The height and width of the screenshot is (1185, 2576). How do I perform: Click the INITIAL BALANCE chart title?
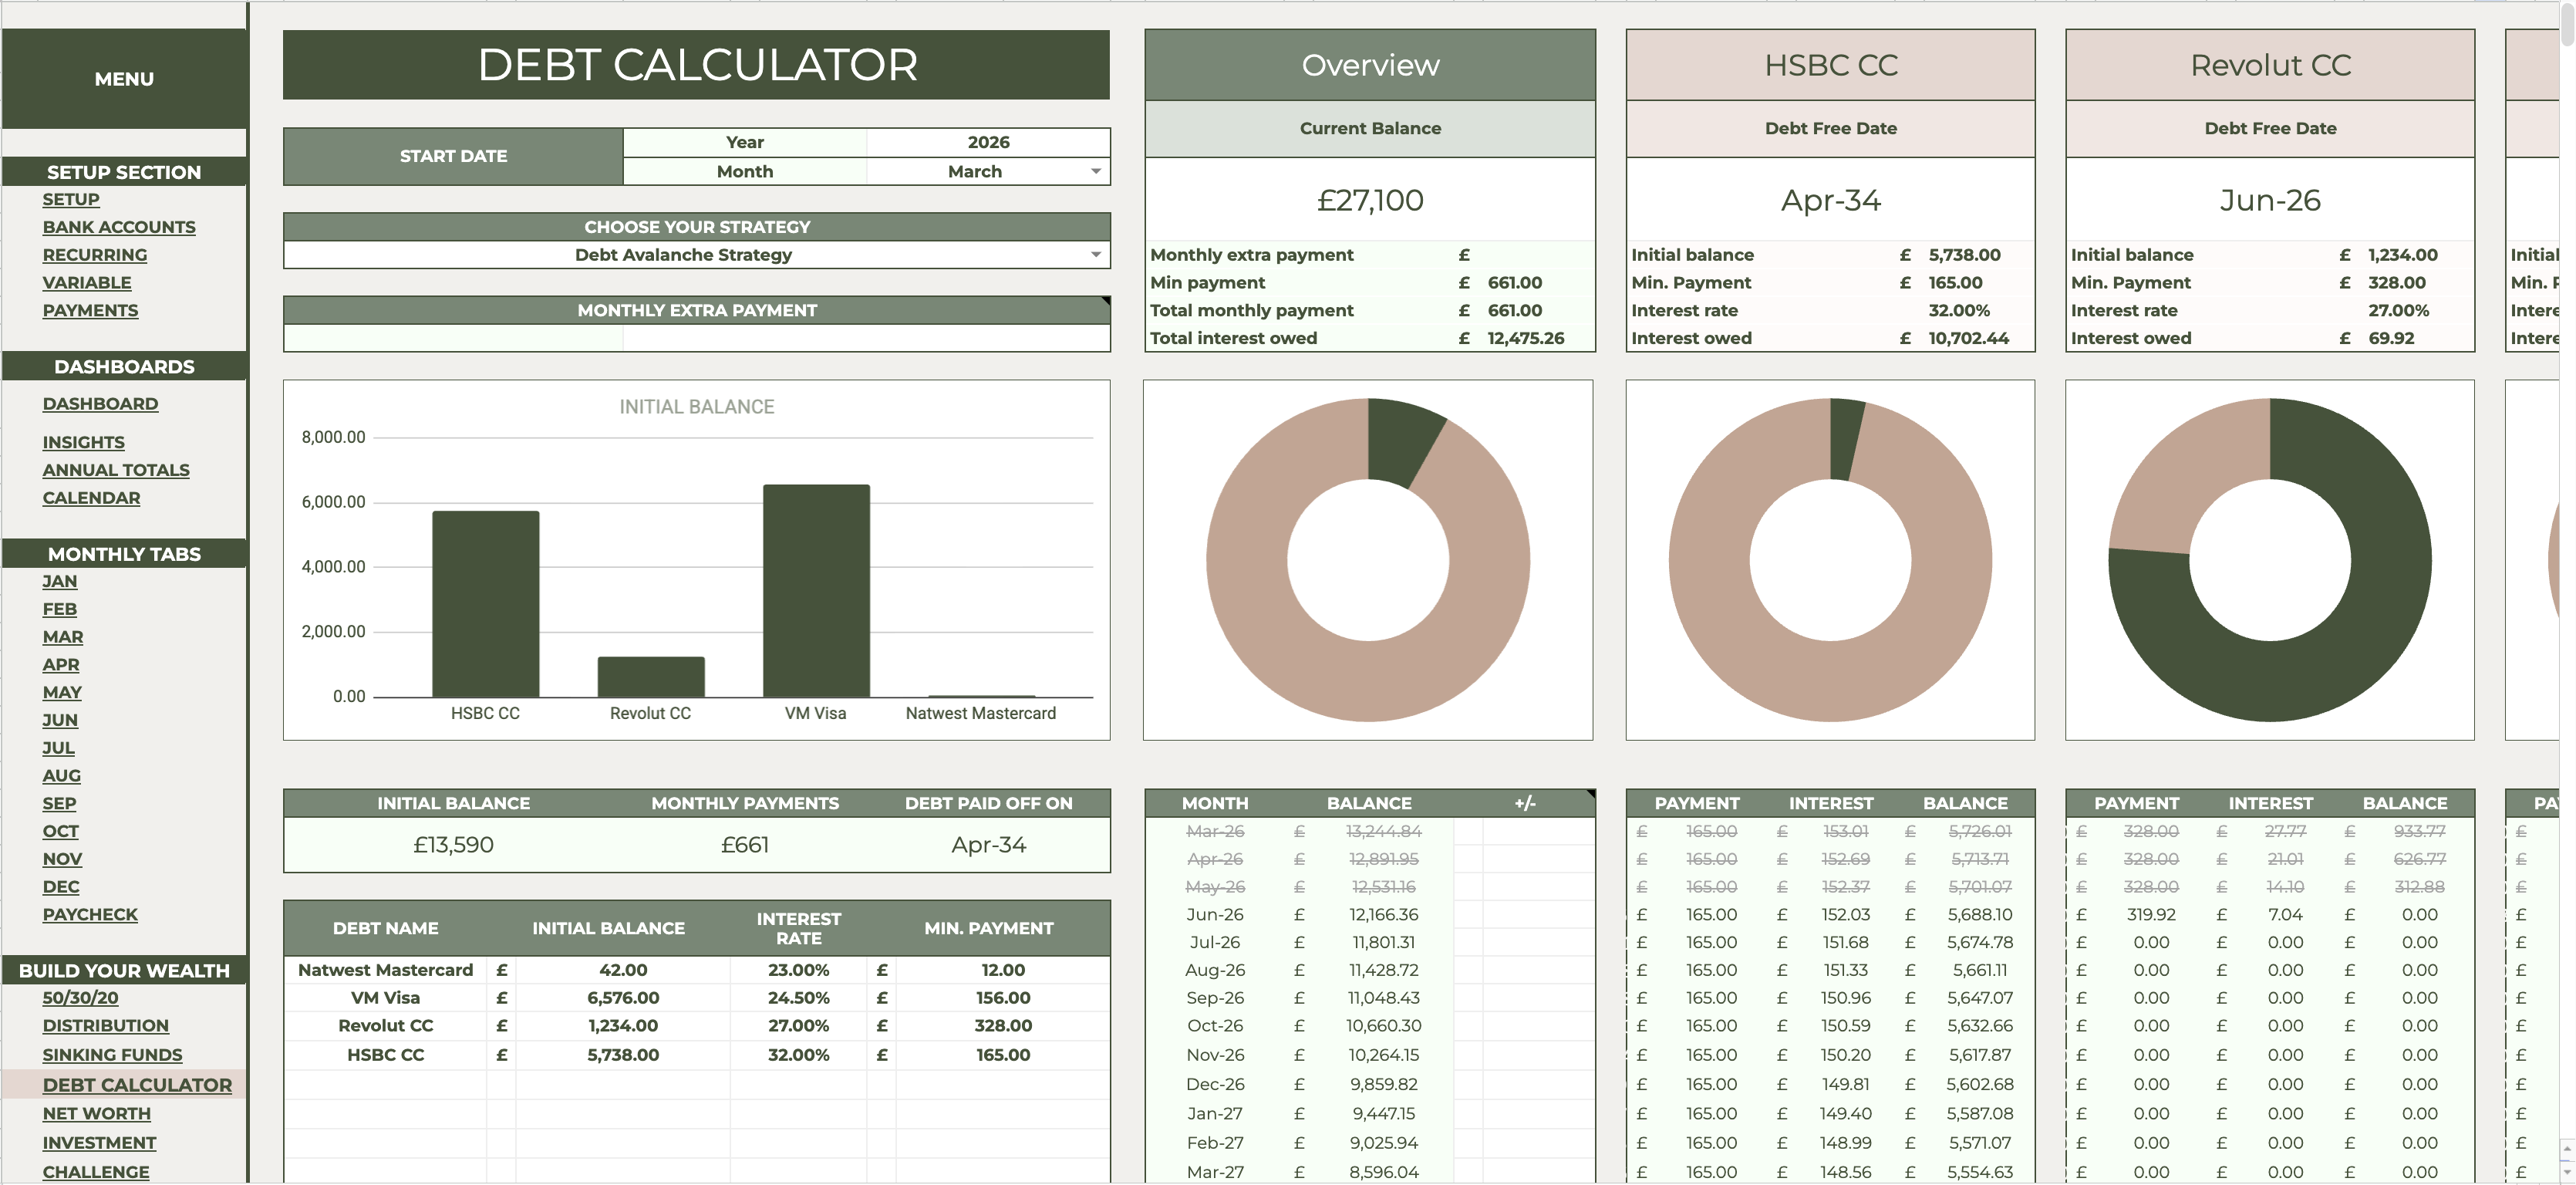[x=696, y=407]
